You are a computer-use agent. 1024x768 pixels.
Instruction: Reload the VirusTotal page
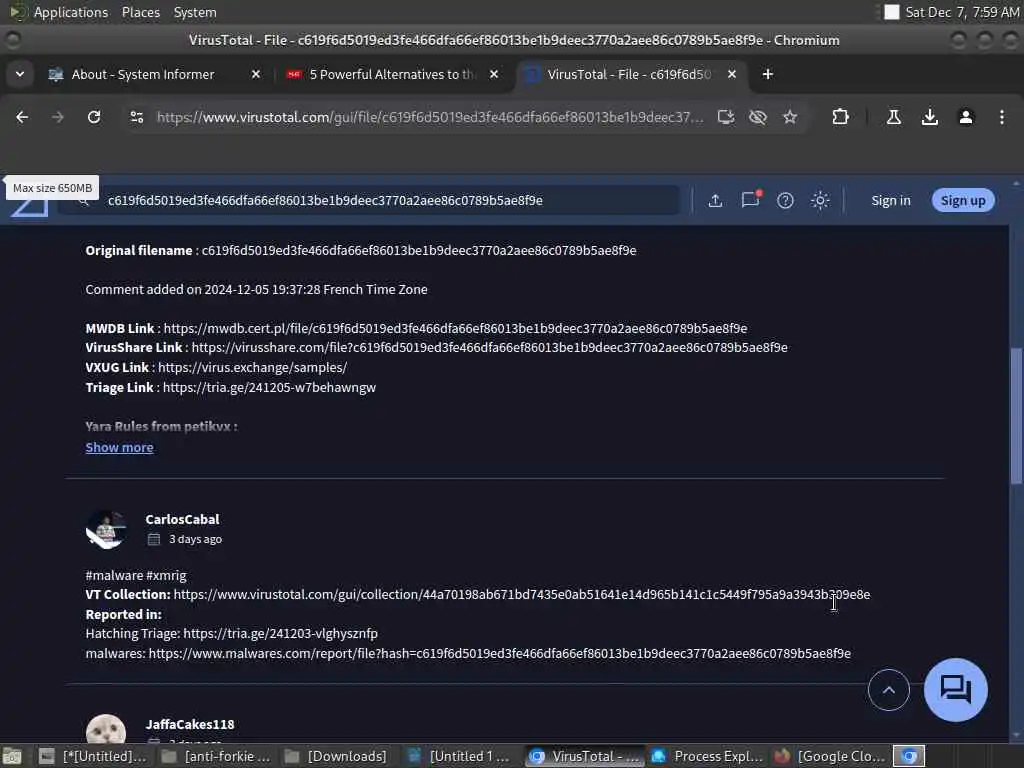94,117
